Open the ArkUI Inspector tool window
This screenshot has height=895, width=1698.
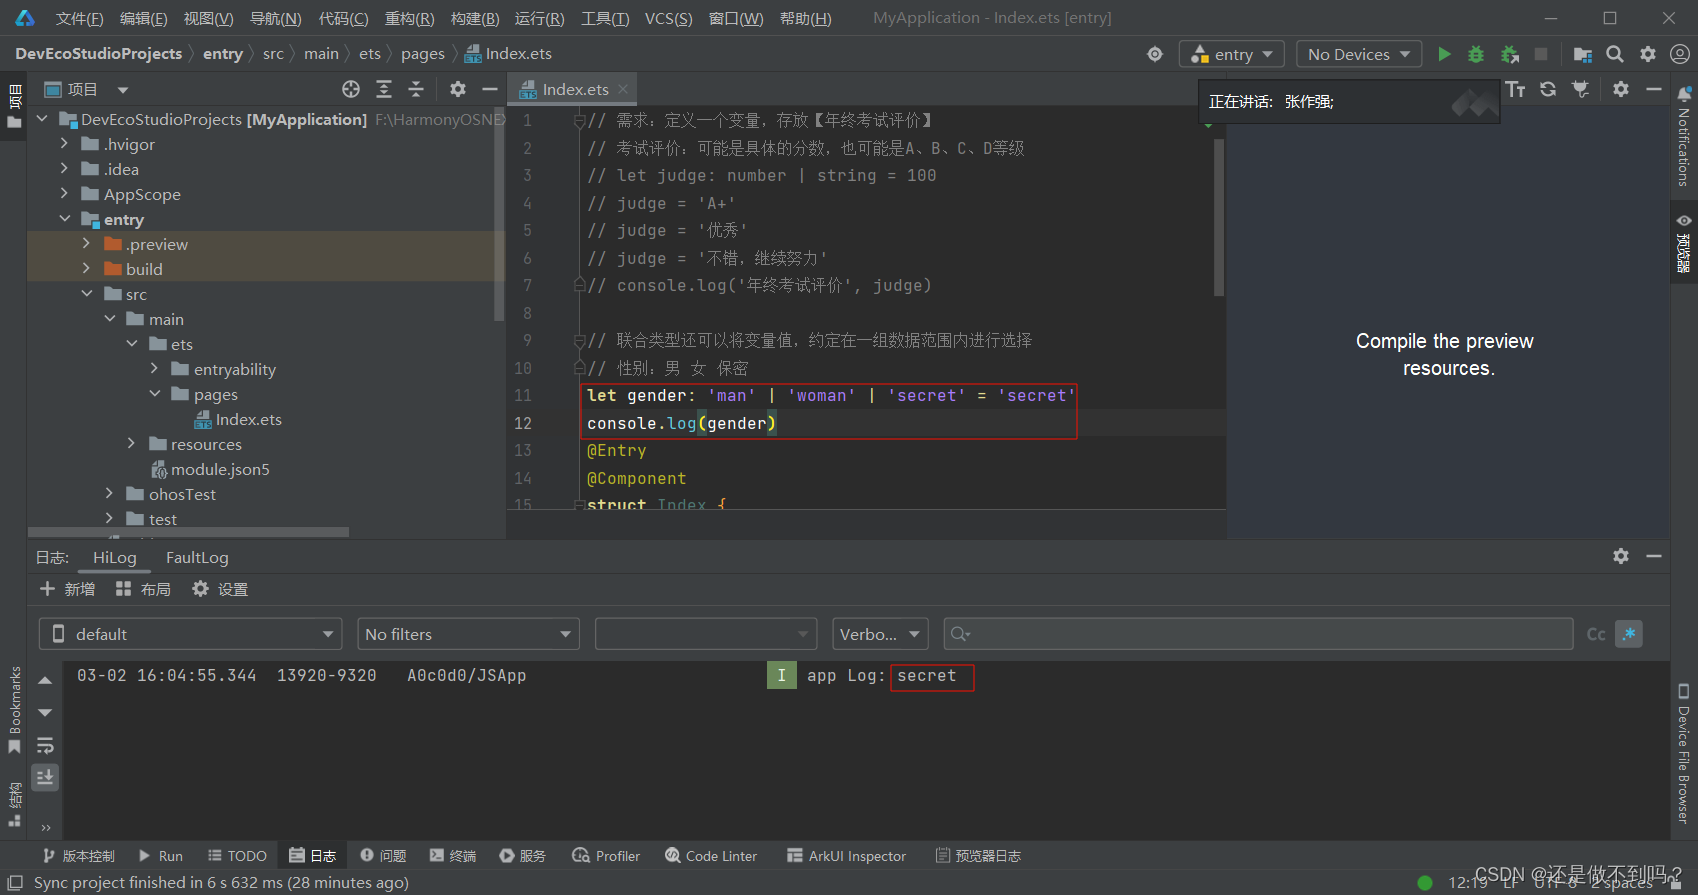point(846,856)
